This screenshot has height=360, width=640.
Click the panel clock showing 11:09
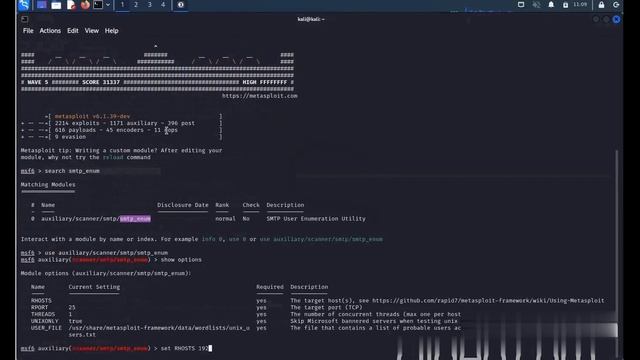[x=580, y=4]
